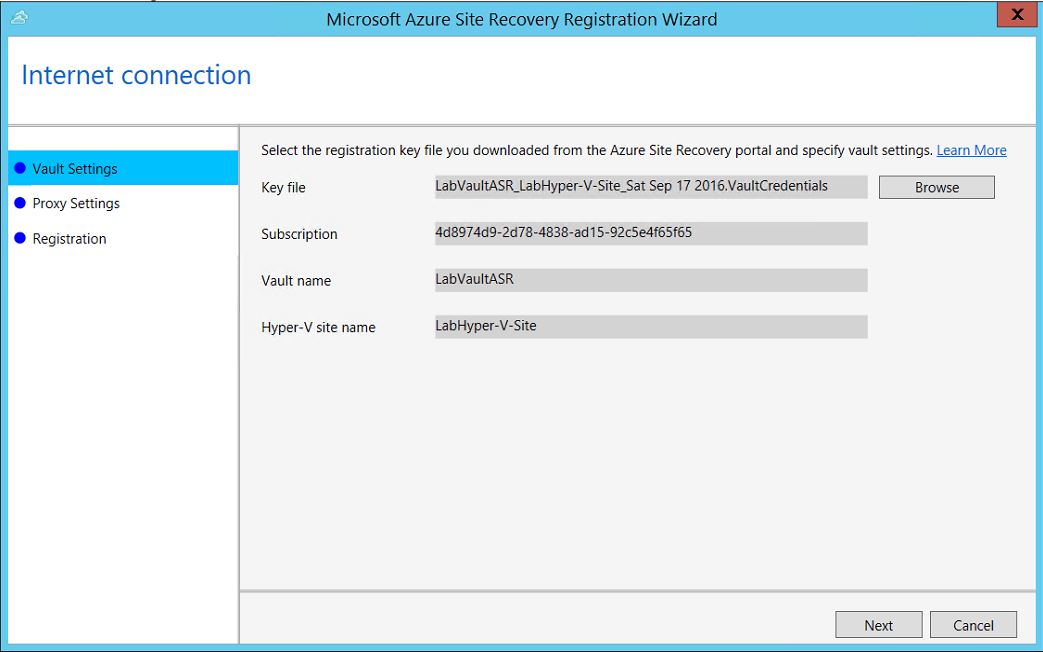The height and width of the screenshot is (652, 1043).
Task: Click the 'Subscription' text label
Action: [x=299, y=234]
